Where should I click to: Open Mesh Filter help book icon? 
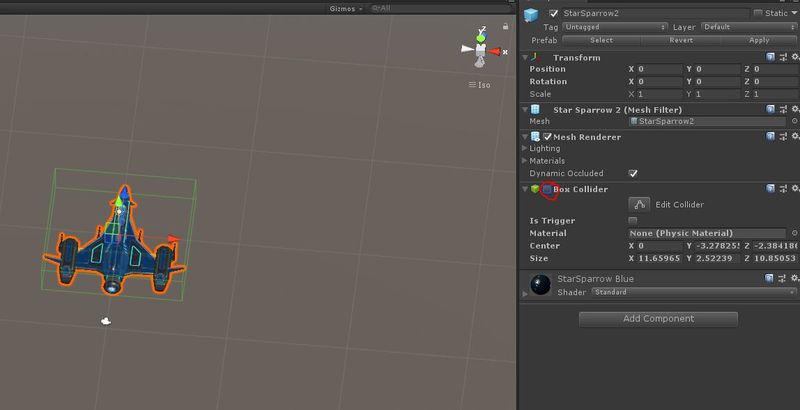pos(770,109)
